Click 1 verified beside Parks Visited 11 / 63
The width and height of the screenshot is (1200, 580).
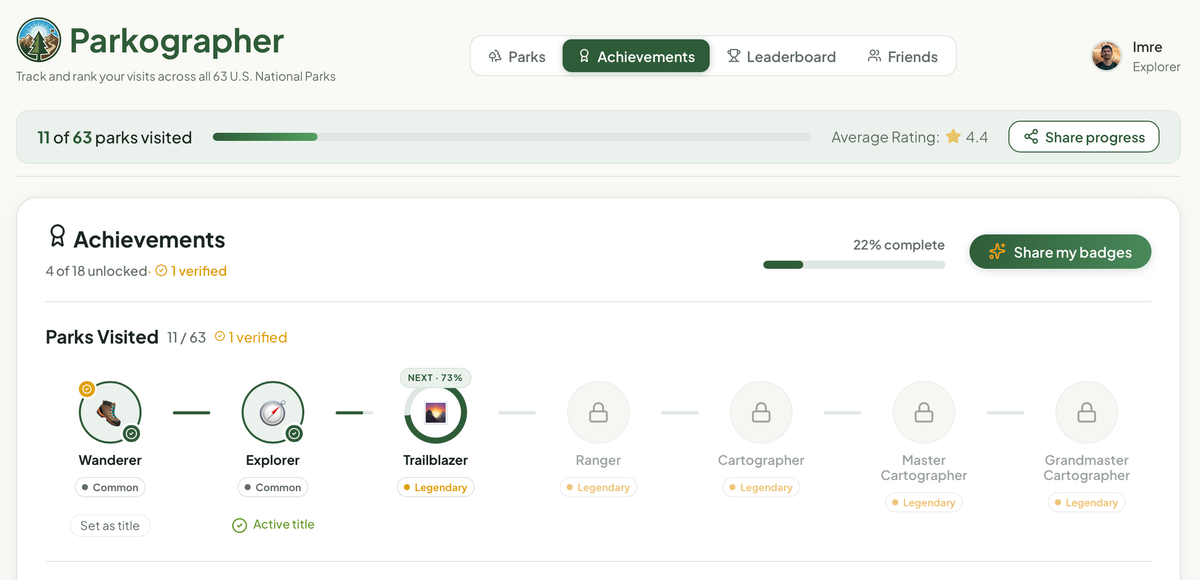(251, 338)
